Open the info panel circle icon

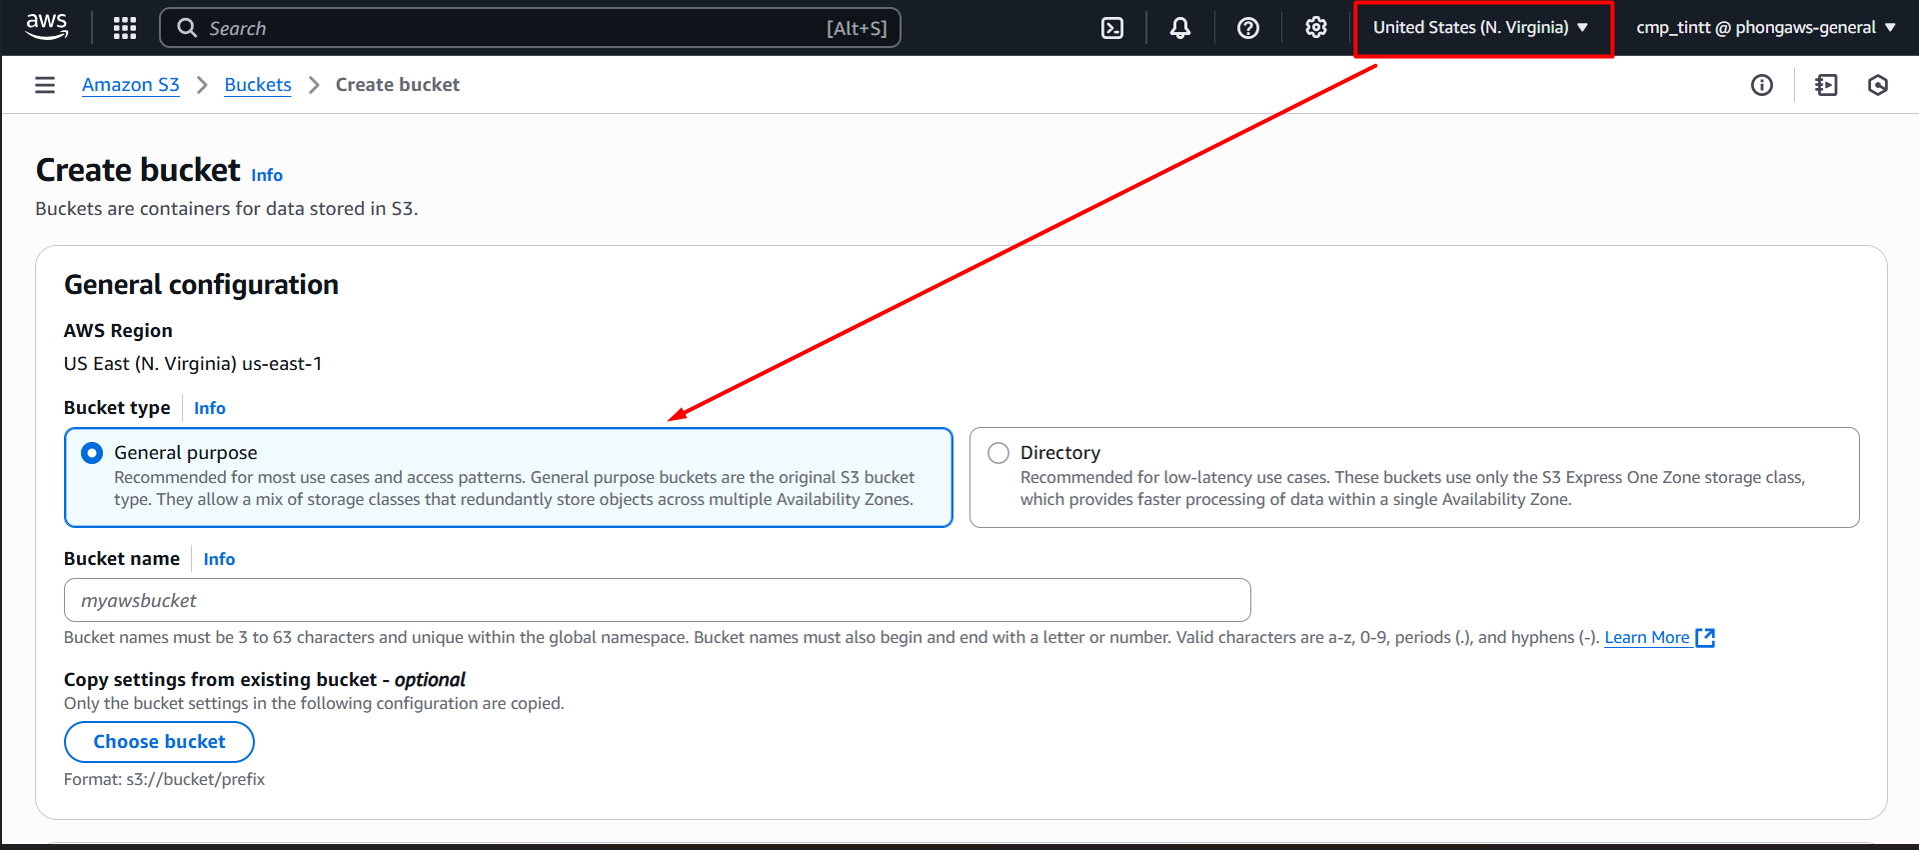pyautogui.click(x=1762, y=85)
